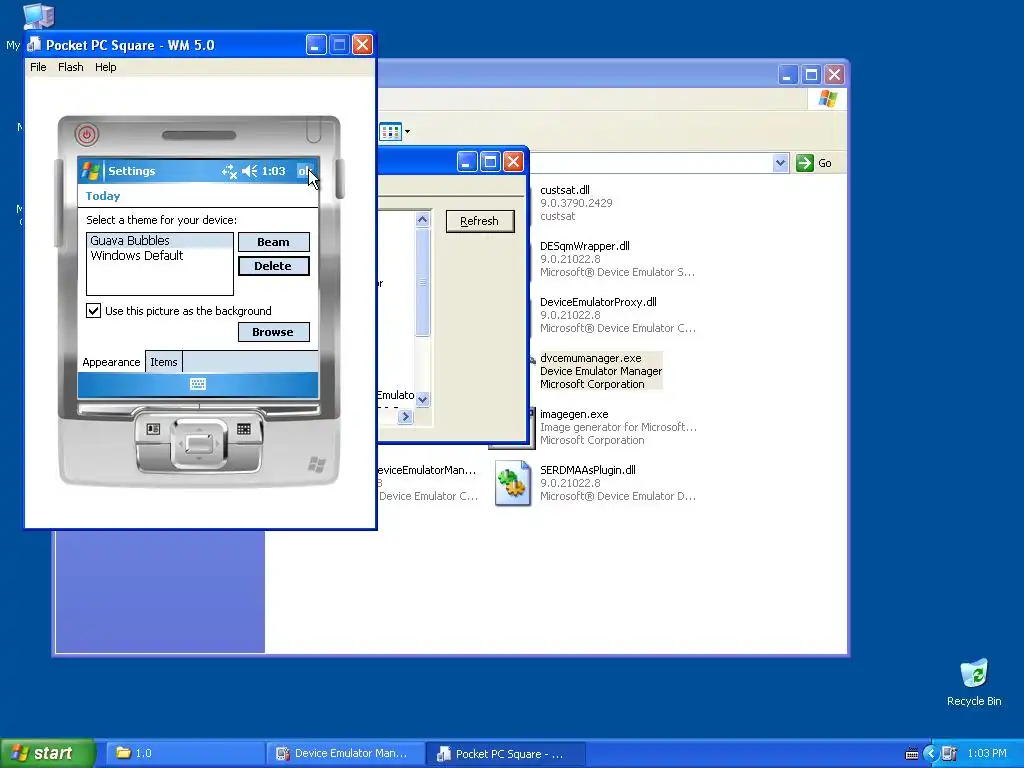The image size is (1024, 768).
Task: Show the on-screen keyboard icon
Action: [198, 384]
